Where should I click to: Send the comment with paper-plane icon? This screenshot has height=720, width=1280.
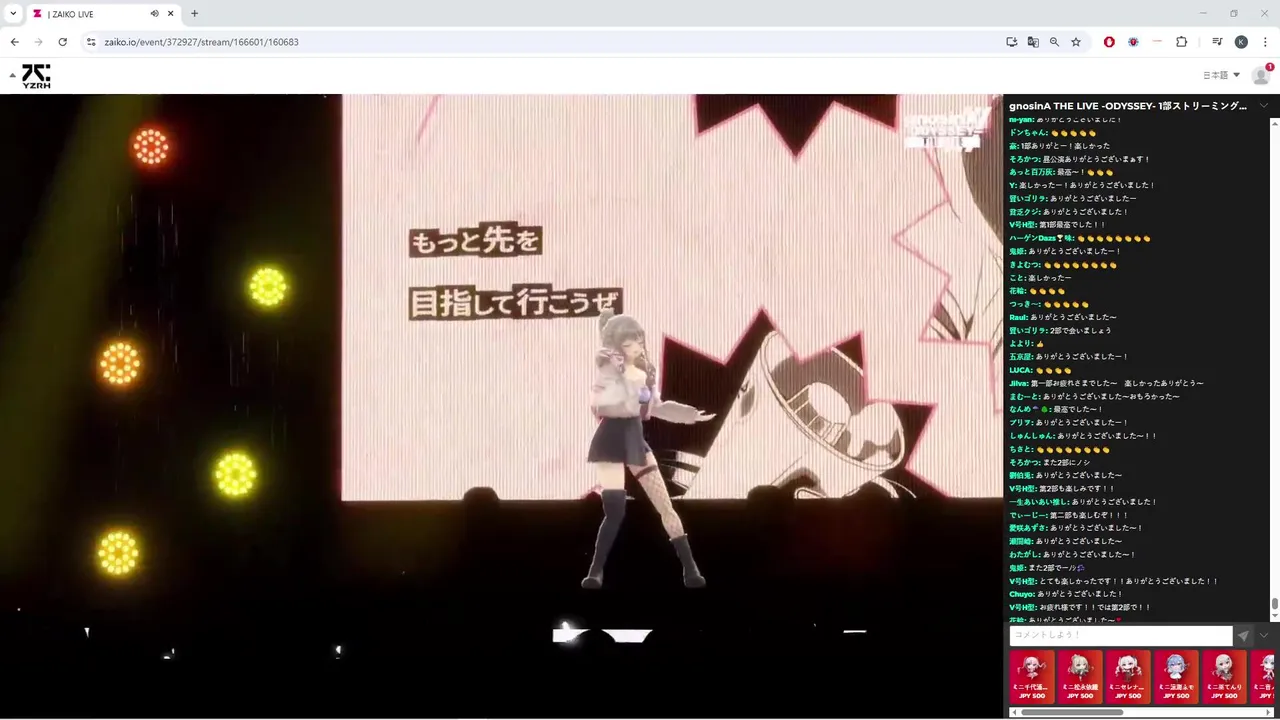pyautogui.click(x=1243, y=635)
